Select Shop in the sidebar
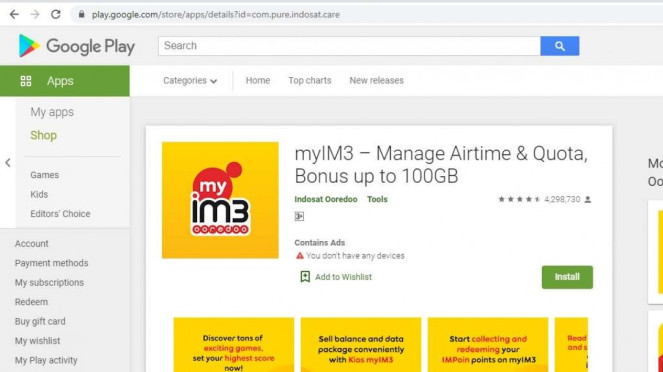The width and height of the screenshot is (663, 372). coord(44,135)
